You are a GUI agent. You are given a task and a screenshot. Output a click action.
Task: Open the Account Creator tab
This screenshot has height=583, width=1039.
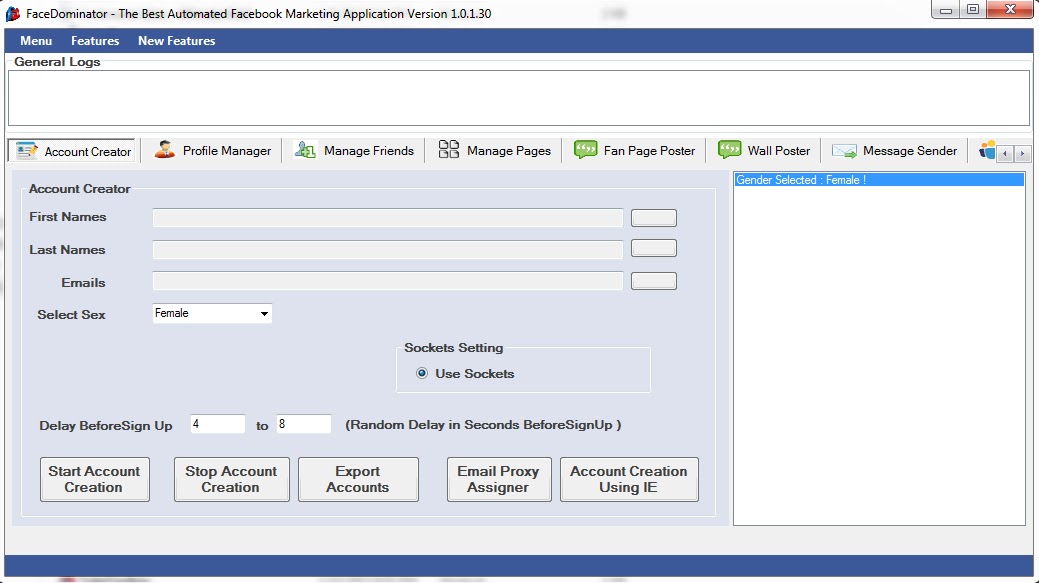coord(73,150)
